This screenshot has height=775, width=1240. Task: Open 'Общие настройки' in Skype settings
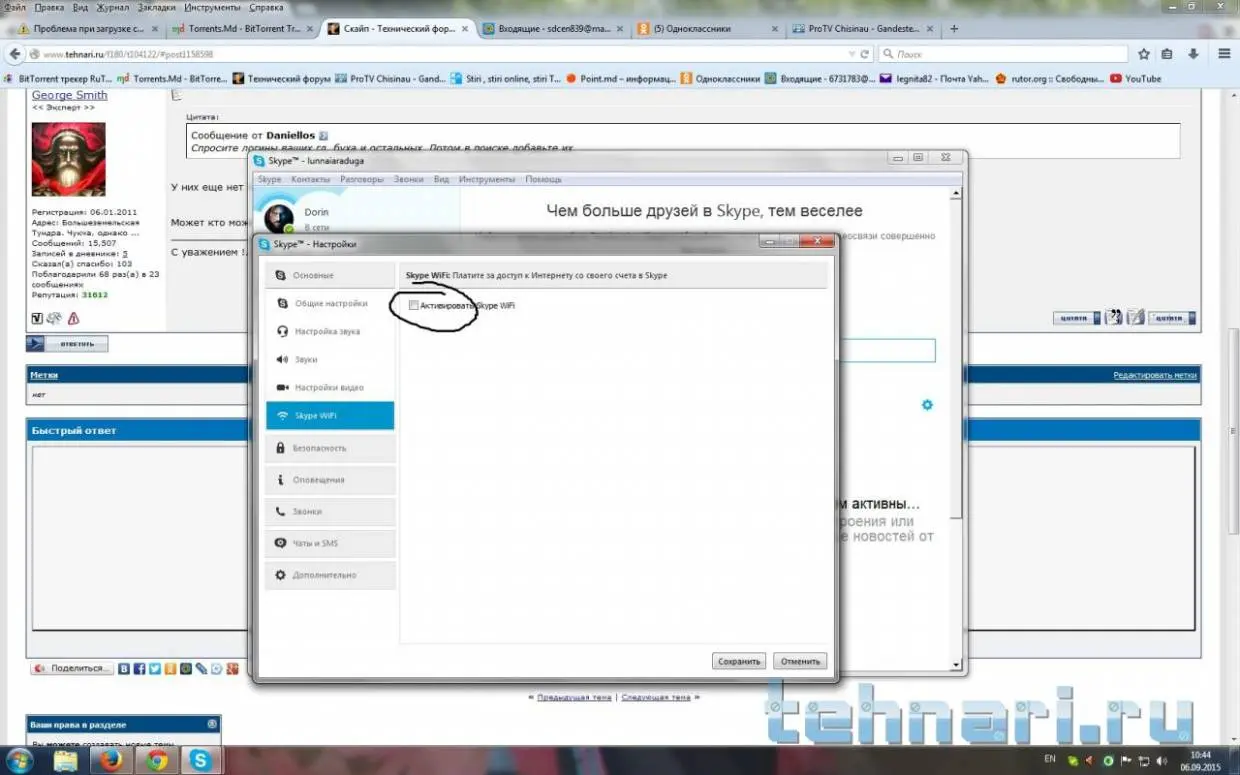click(x=330, y=303)
